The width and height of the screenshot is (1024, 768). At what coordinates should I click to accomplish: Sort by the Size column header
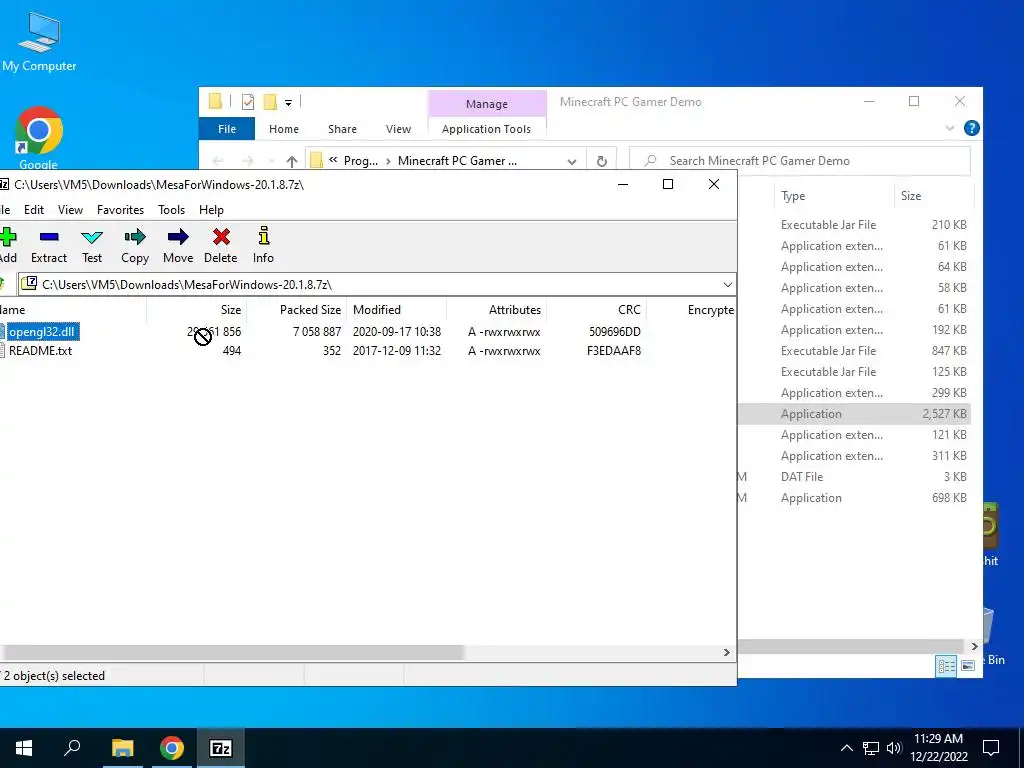click(x=231, y=310)
